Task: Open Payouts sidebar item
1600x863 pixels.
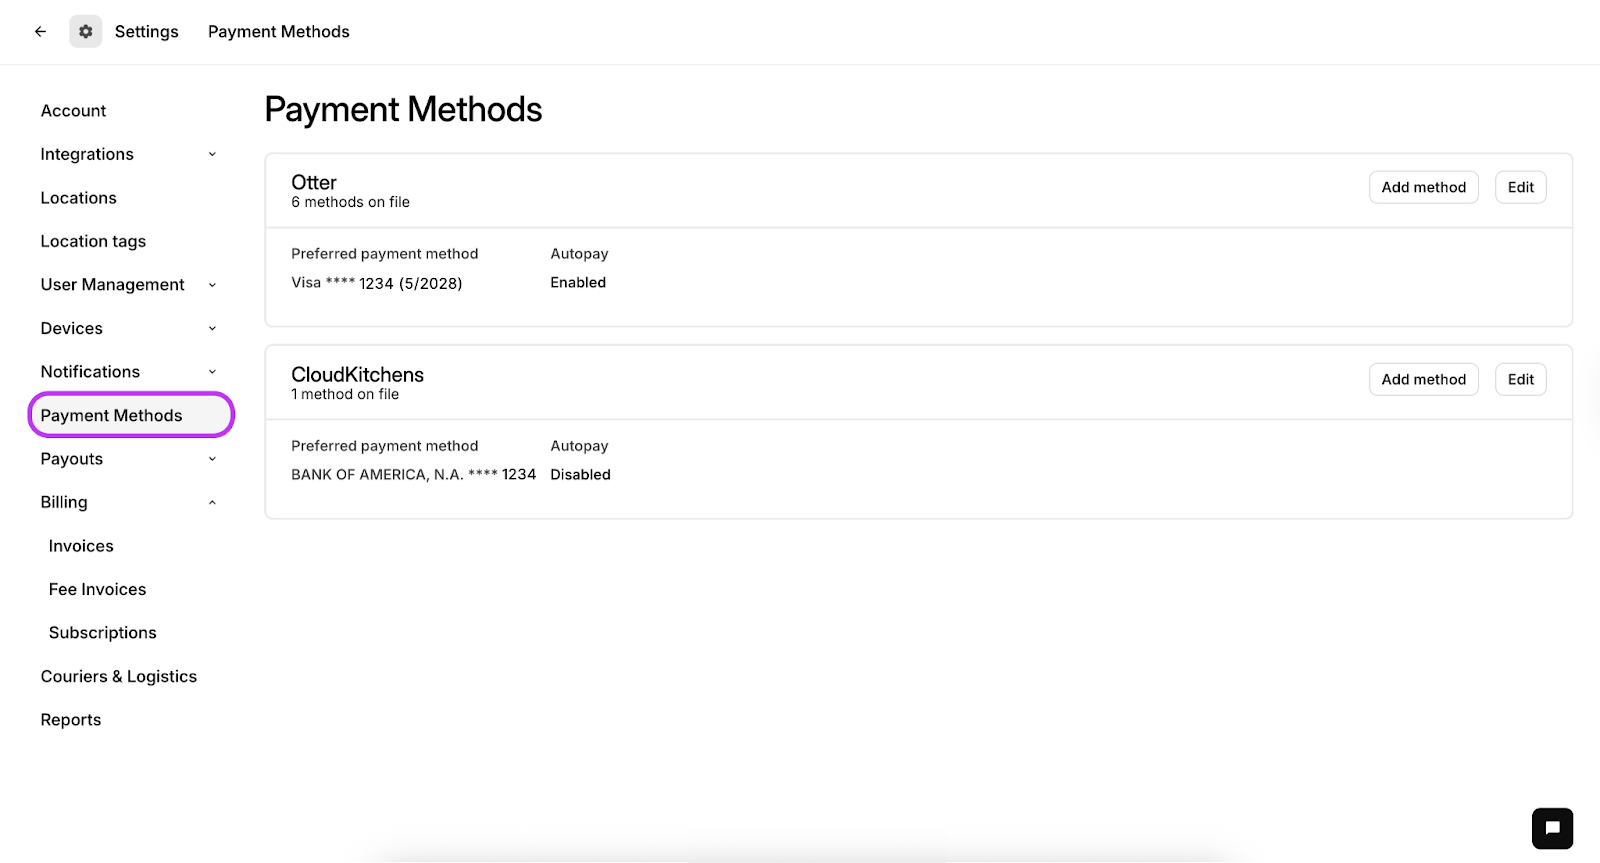Action: [x=71, y=459]
